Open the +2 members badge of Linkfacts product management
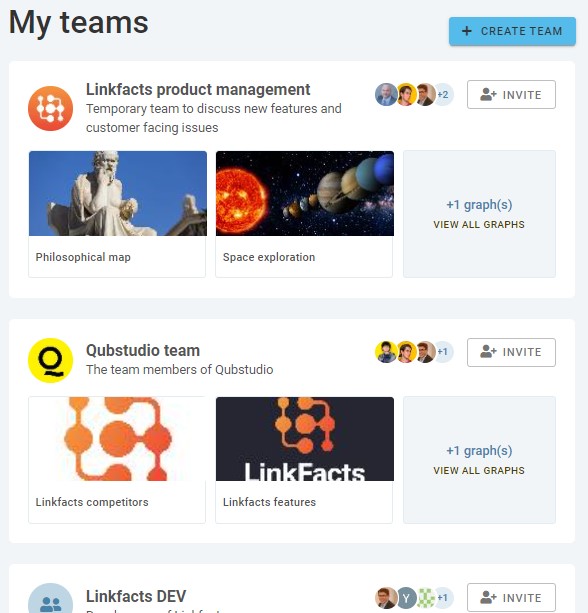 point(443,95)
